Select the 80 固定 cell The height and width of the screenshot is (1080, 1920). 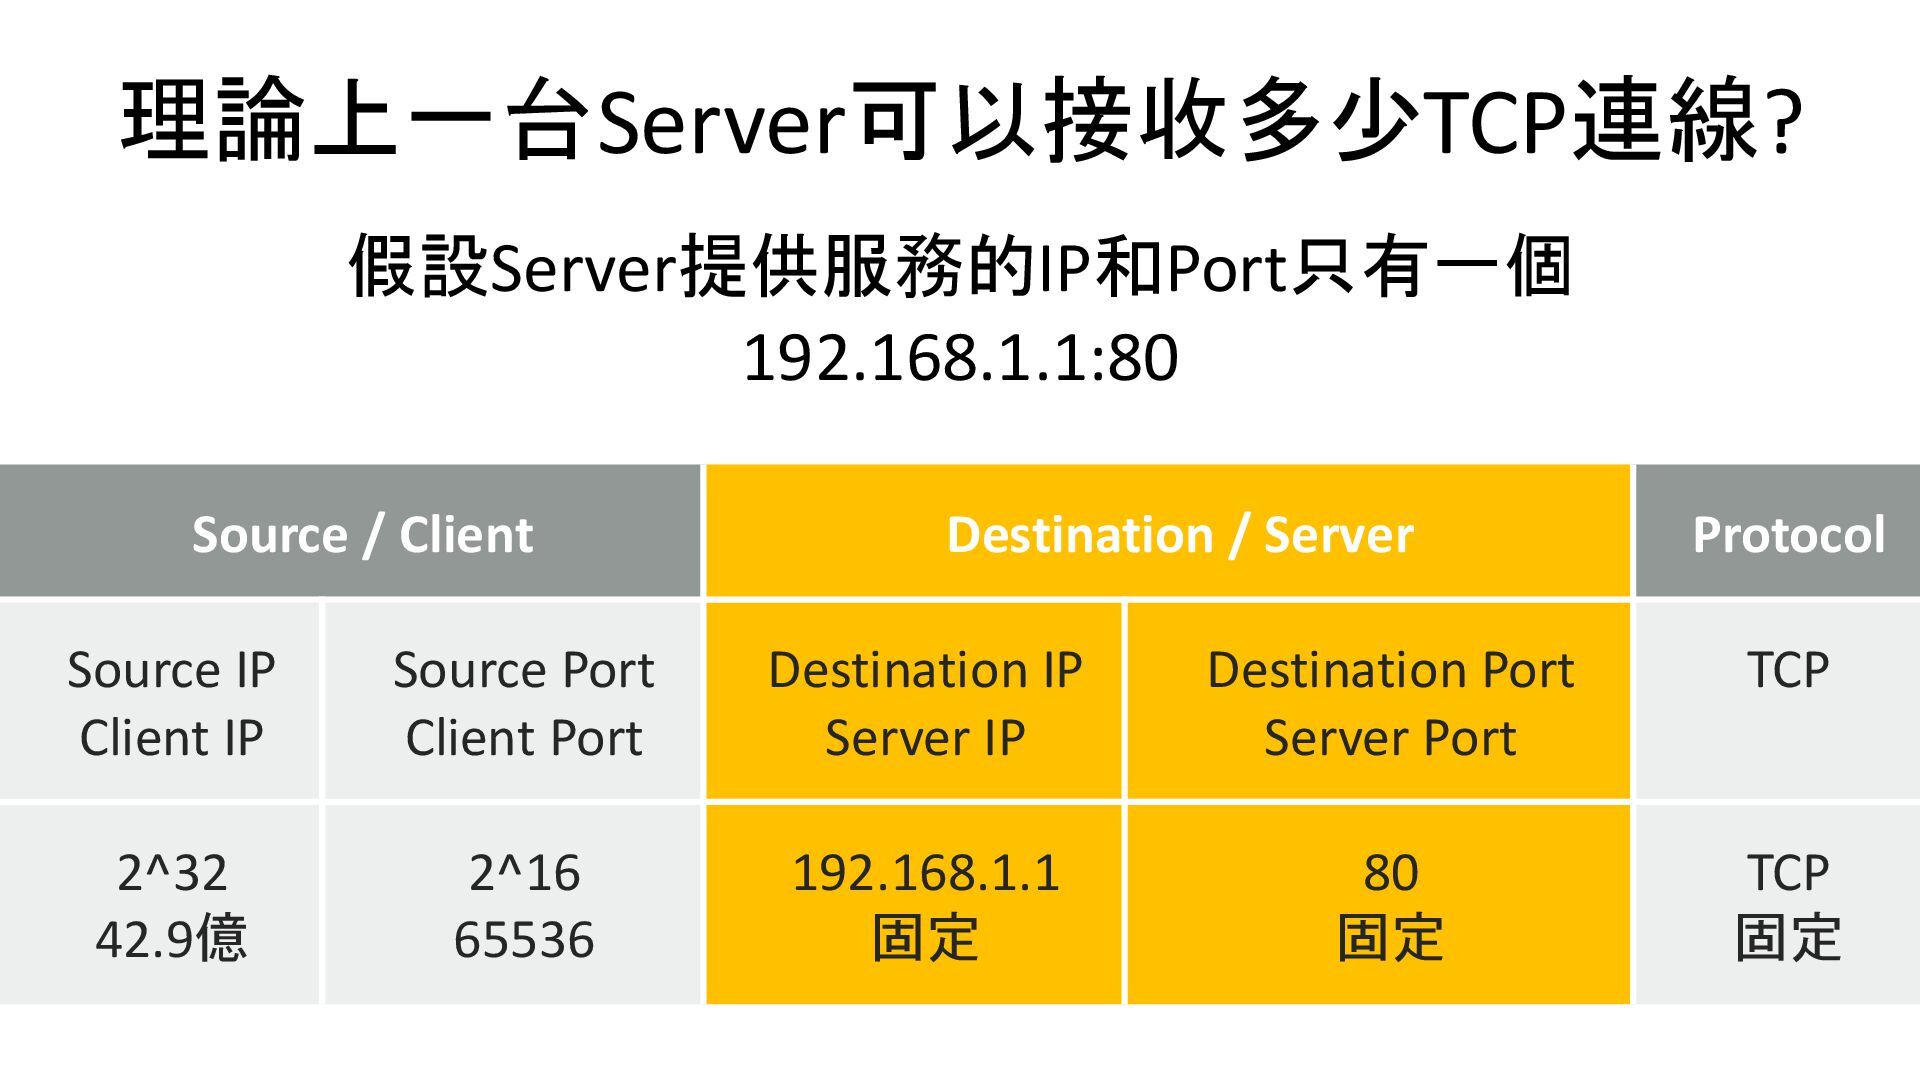click(x=1379, y=904)
